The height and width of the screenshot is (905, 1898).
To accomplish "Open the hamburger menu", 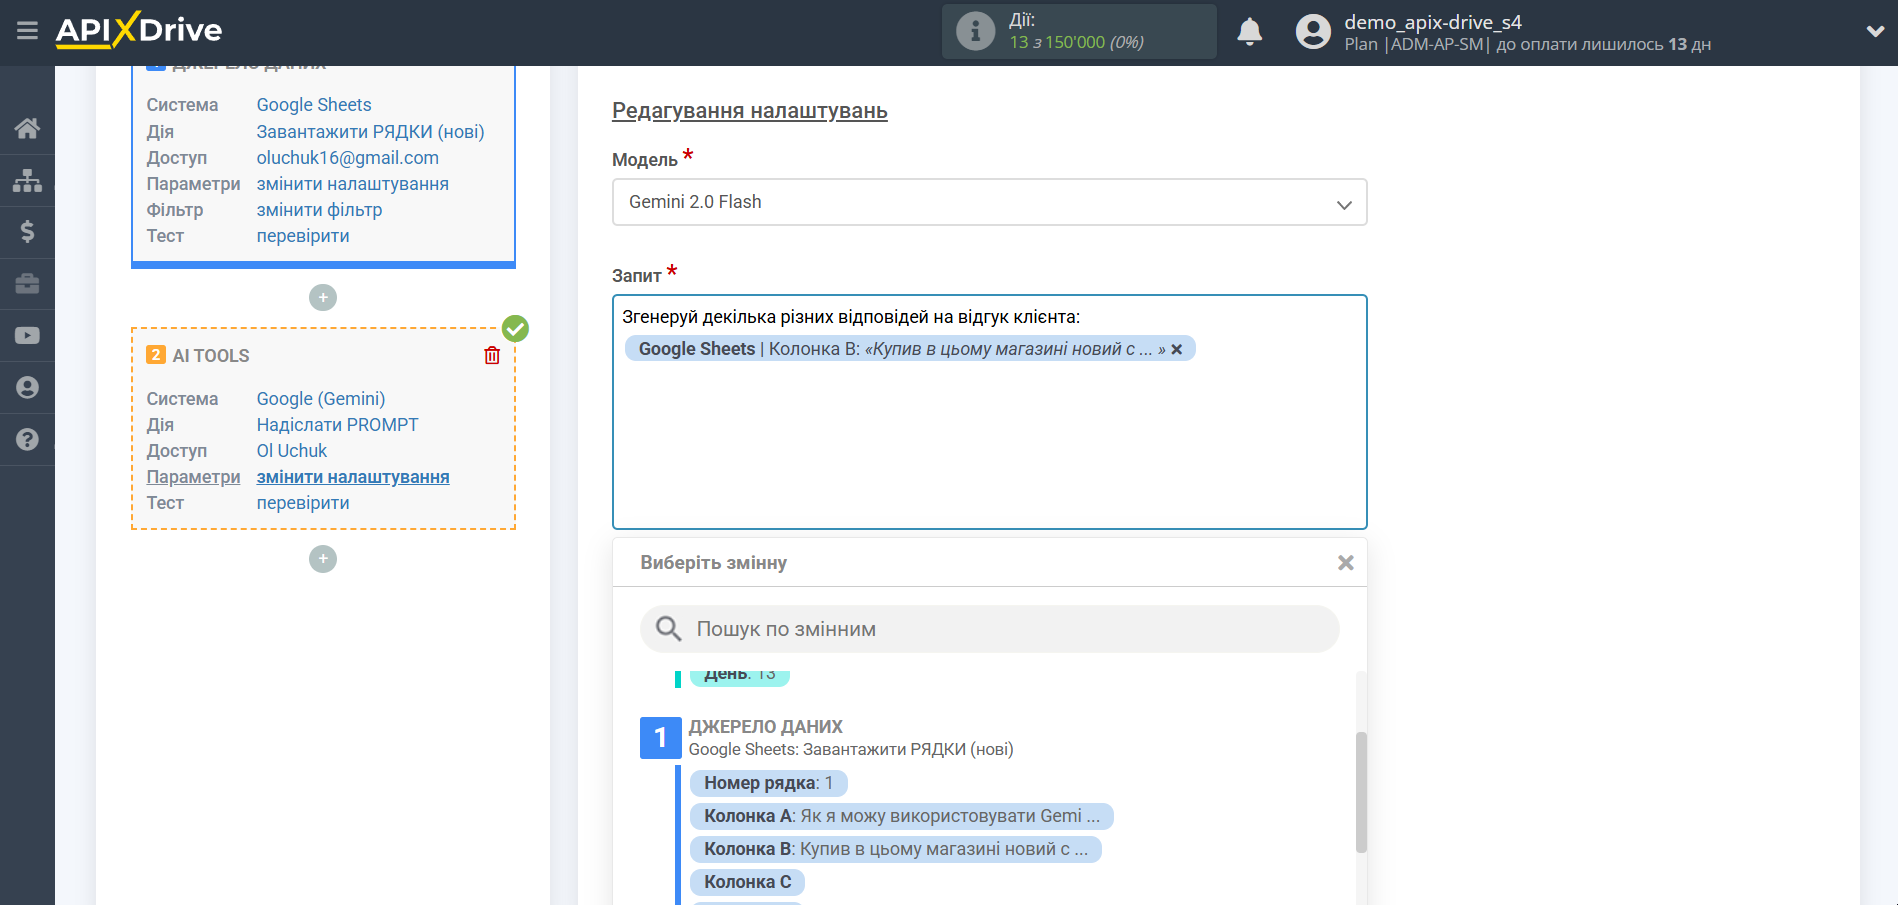I will (27, 31).
